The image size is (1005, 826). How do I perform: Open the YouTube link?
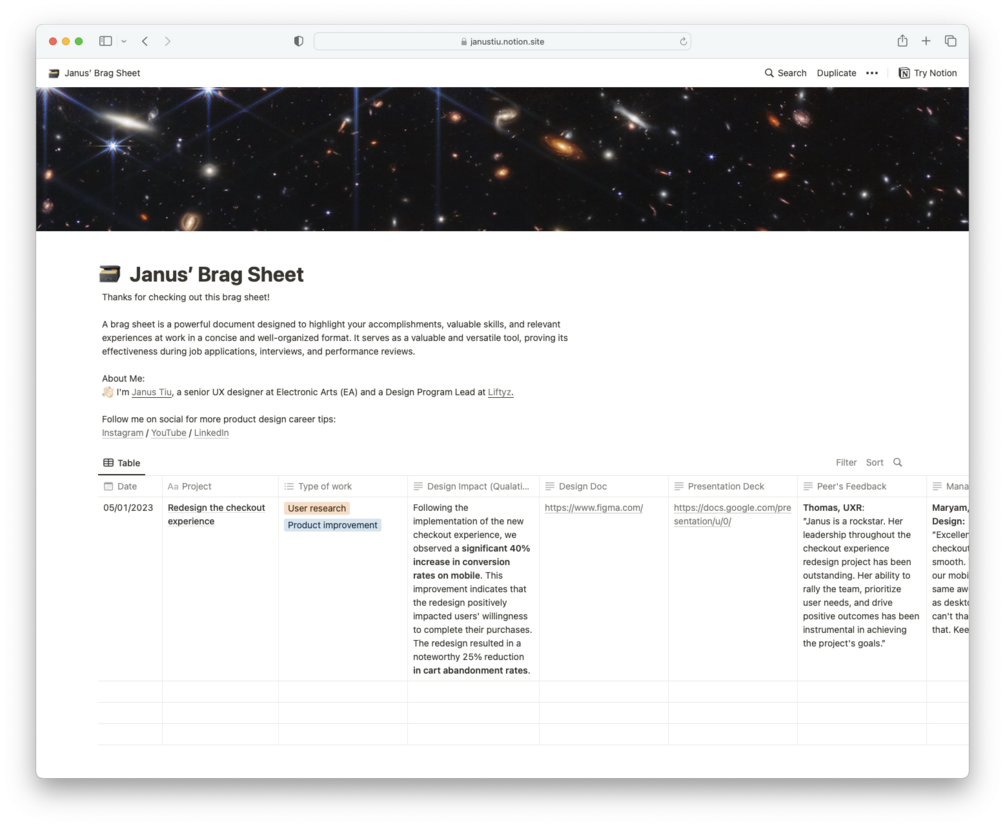coord(169,433)
